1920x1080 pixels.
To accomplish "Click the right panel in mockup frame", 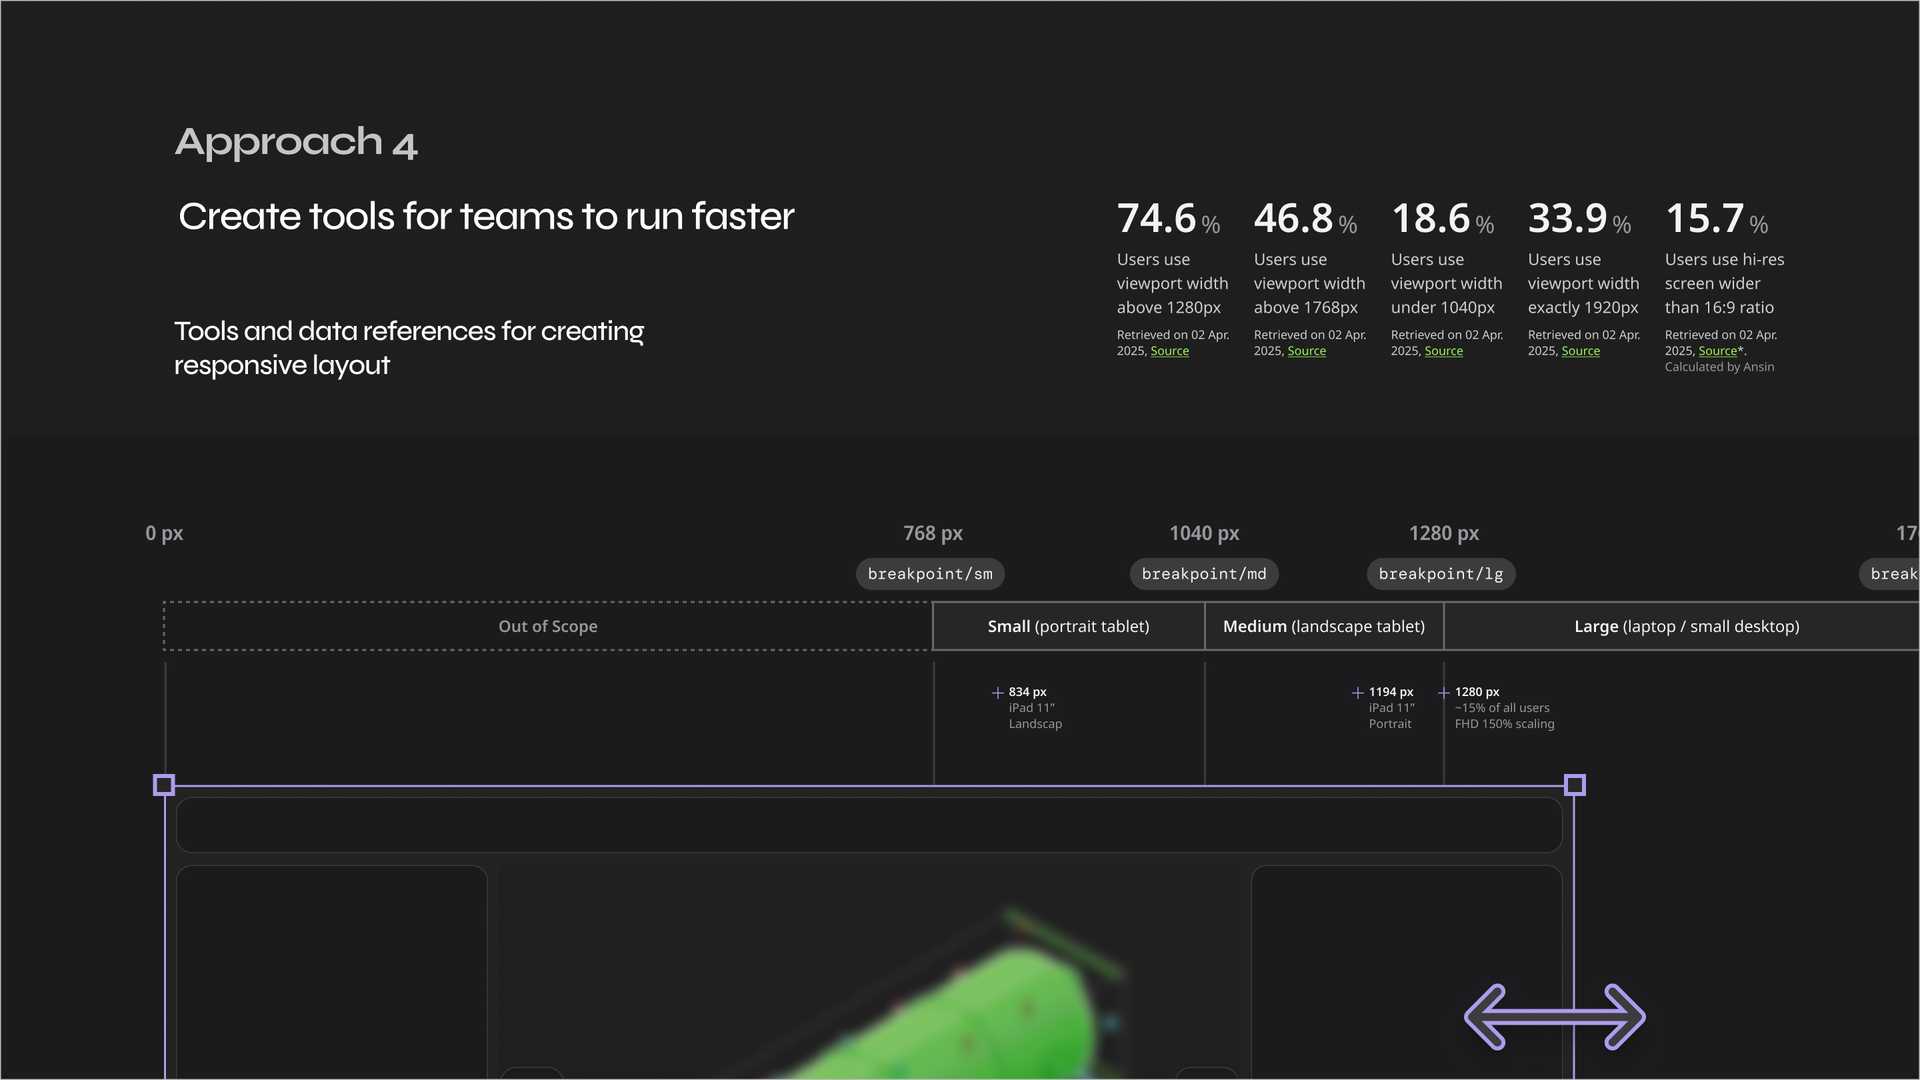I will 1406,972.
